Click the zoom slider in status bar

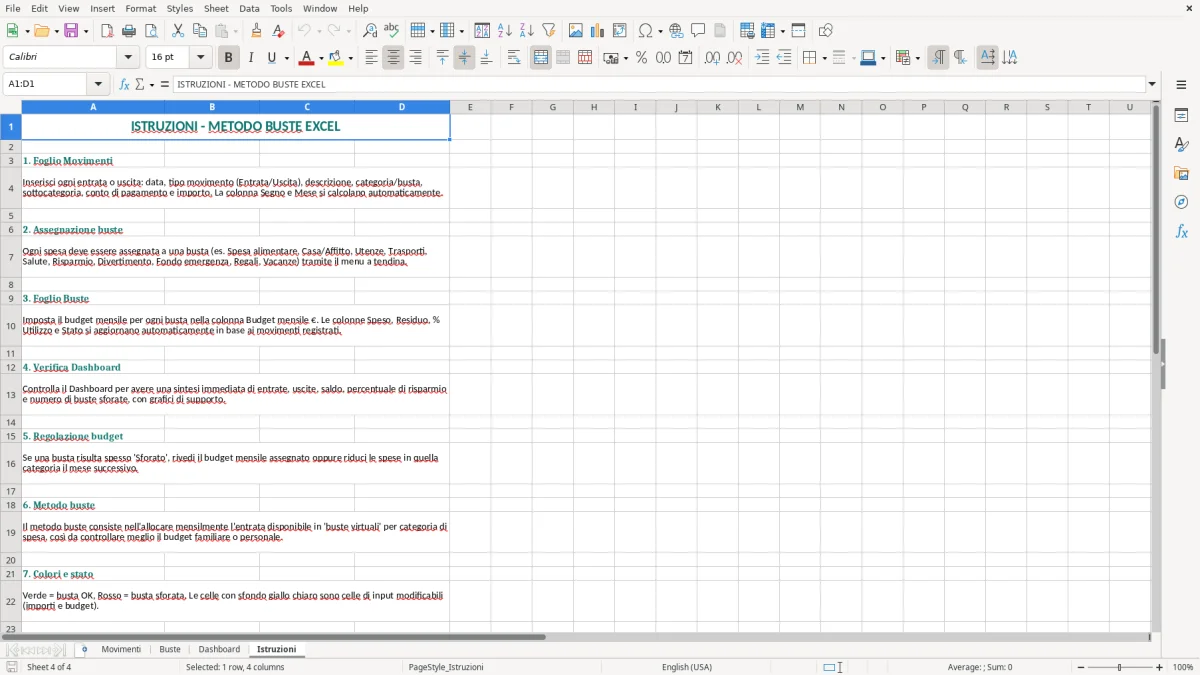coord(1119,667)
